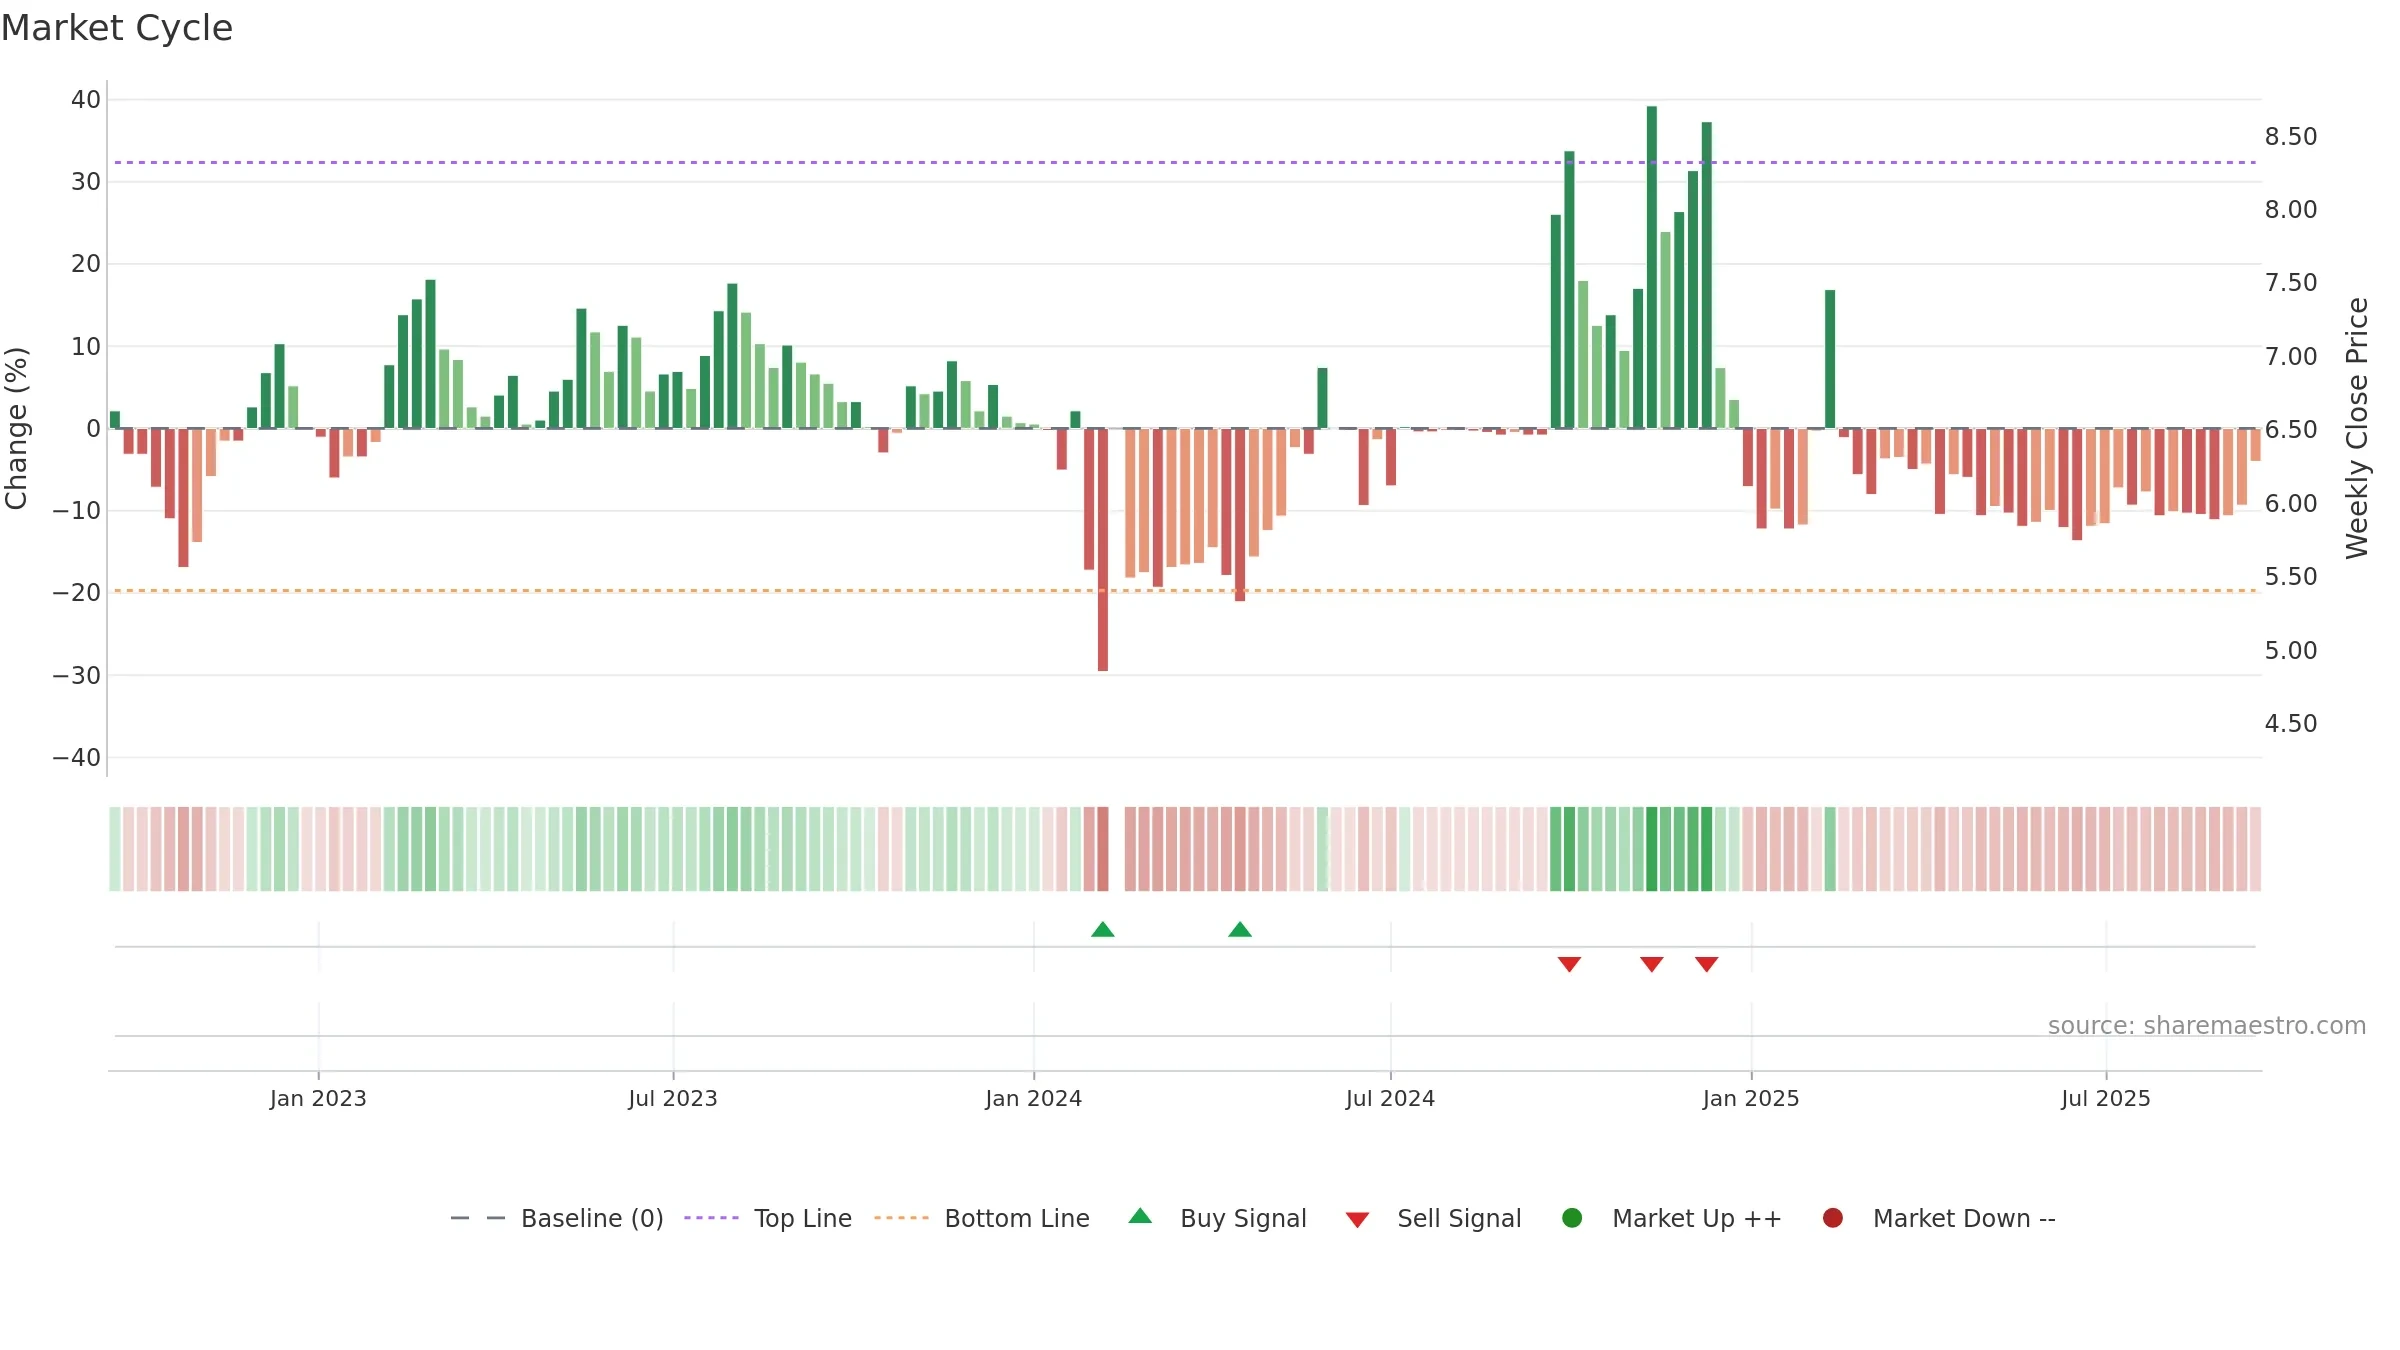Select the first sell signal marker after Jul 2024
The width and height of the screenshot is (2400, 1350).
click(x=1569, y=964)
